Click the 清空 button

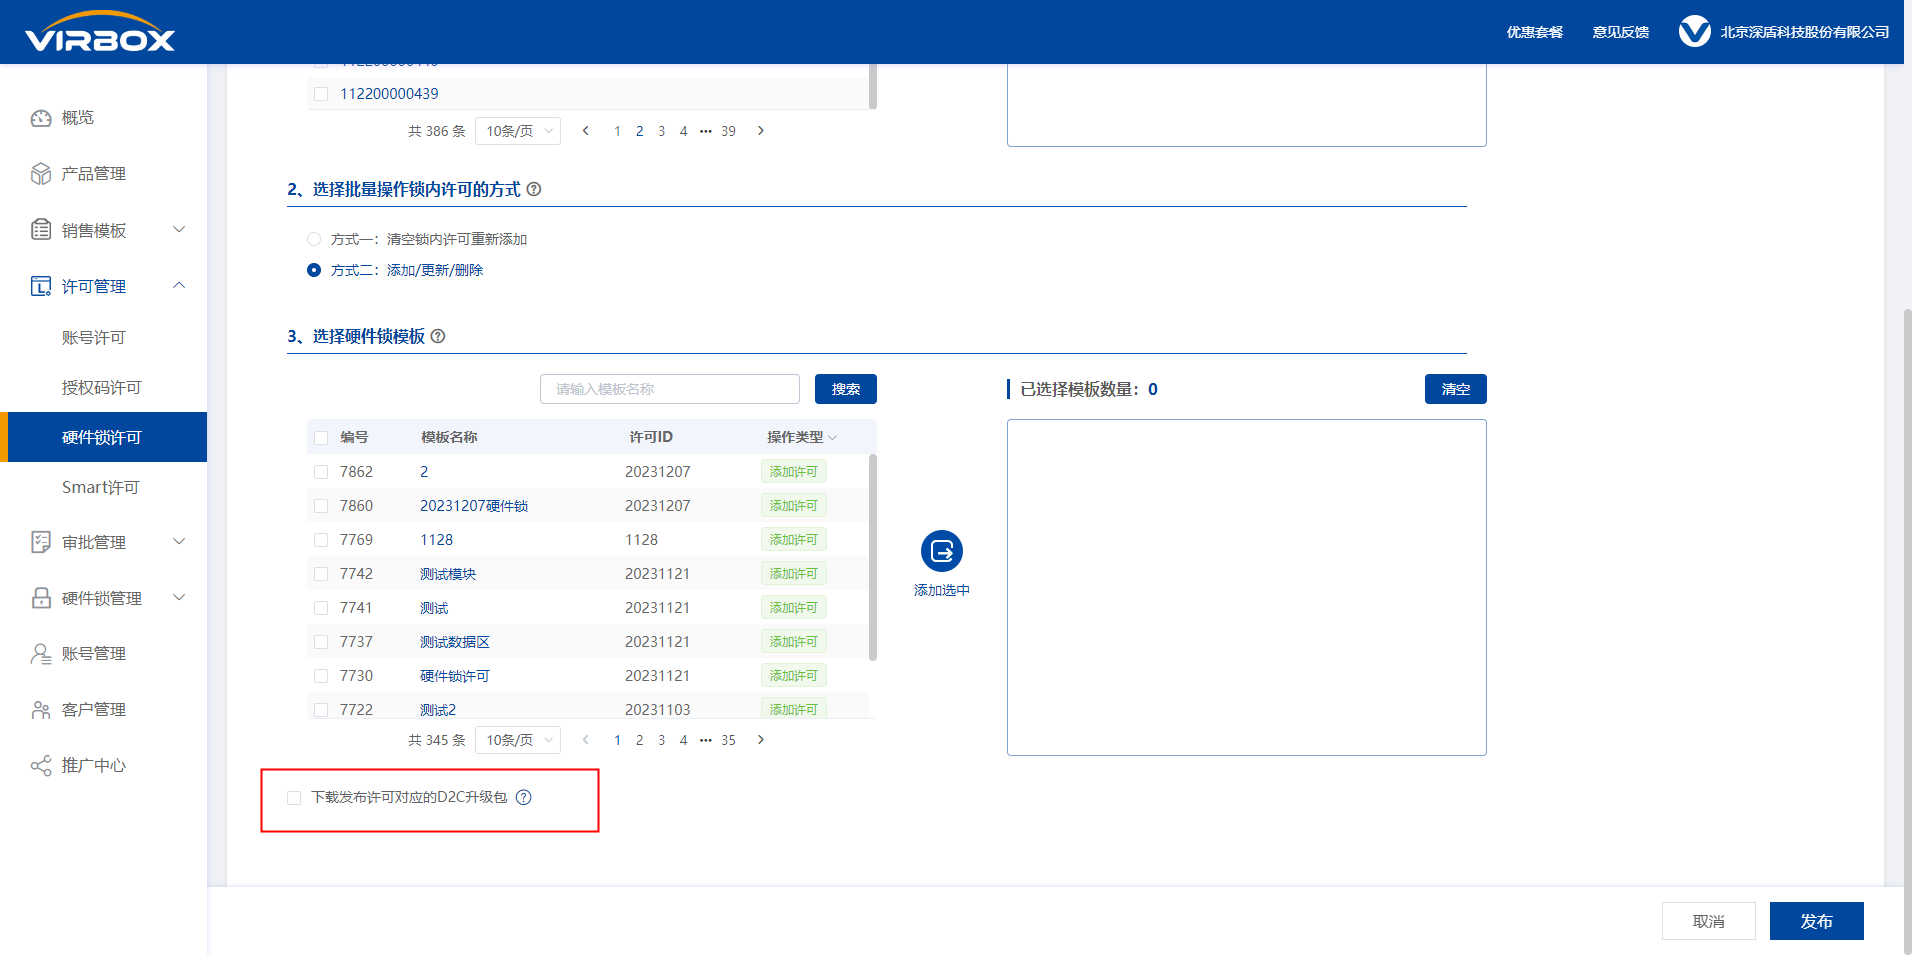(x=1456, y=389)
